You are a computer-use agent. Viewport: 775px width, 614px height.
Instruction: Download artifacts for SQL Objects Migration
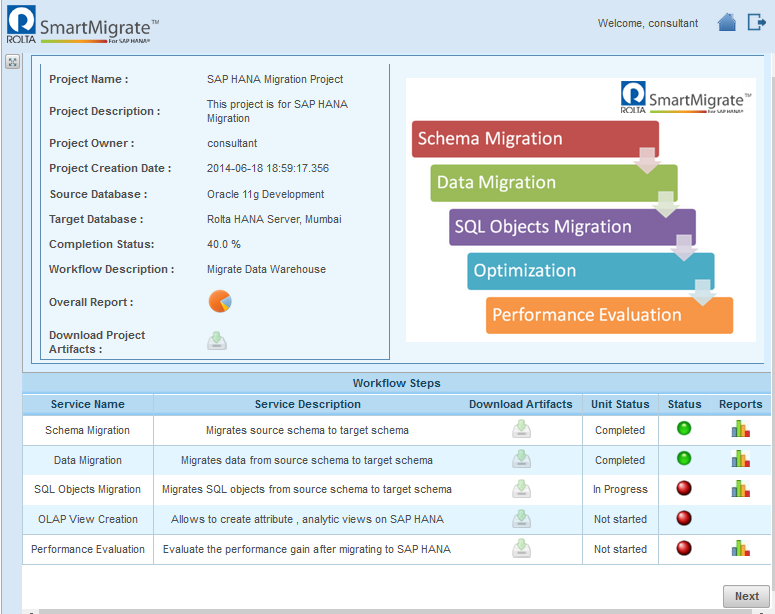click(x=521, y=489)
